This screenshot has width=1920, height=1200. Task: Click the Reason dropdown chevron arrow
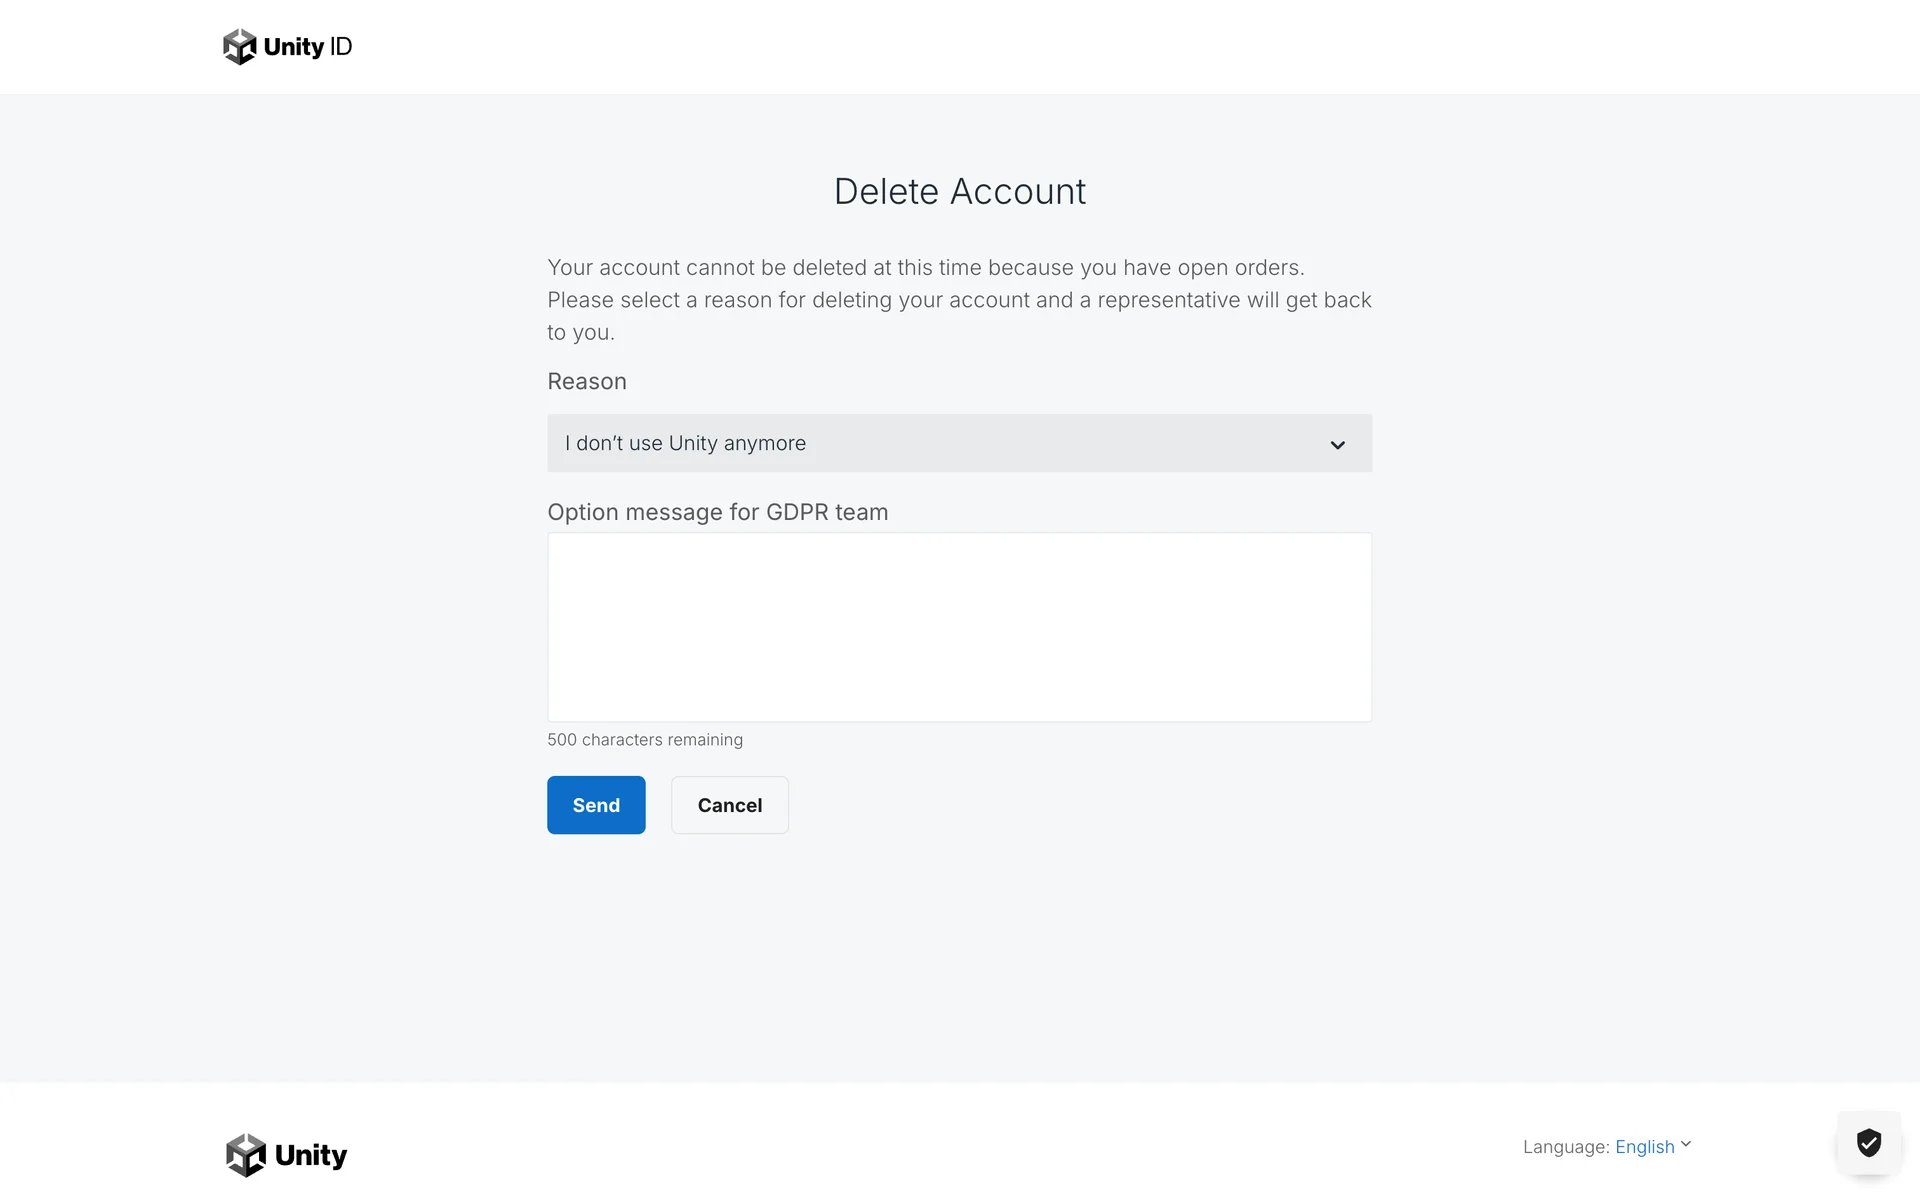tap(1337, 445)
